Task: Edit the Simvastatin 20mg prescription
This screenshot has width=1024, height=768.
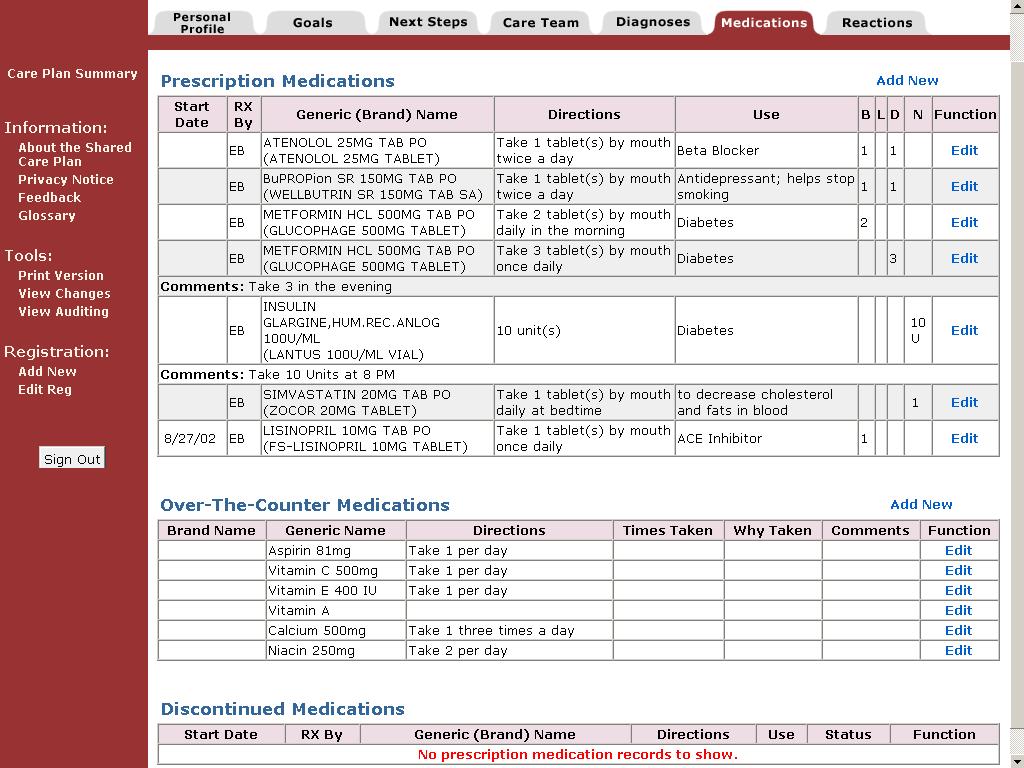Action: [964, 402]
